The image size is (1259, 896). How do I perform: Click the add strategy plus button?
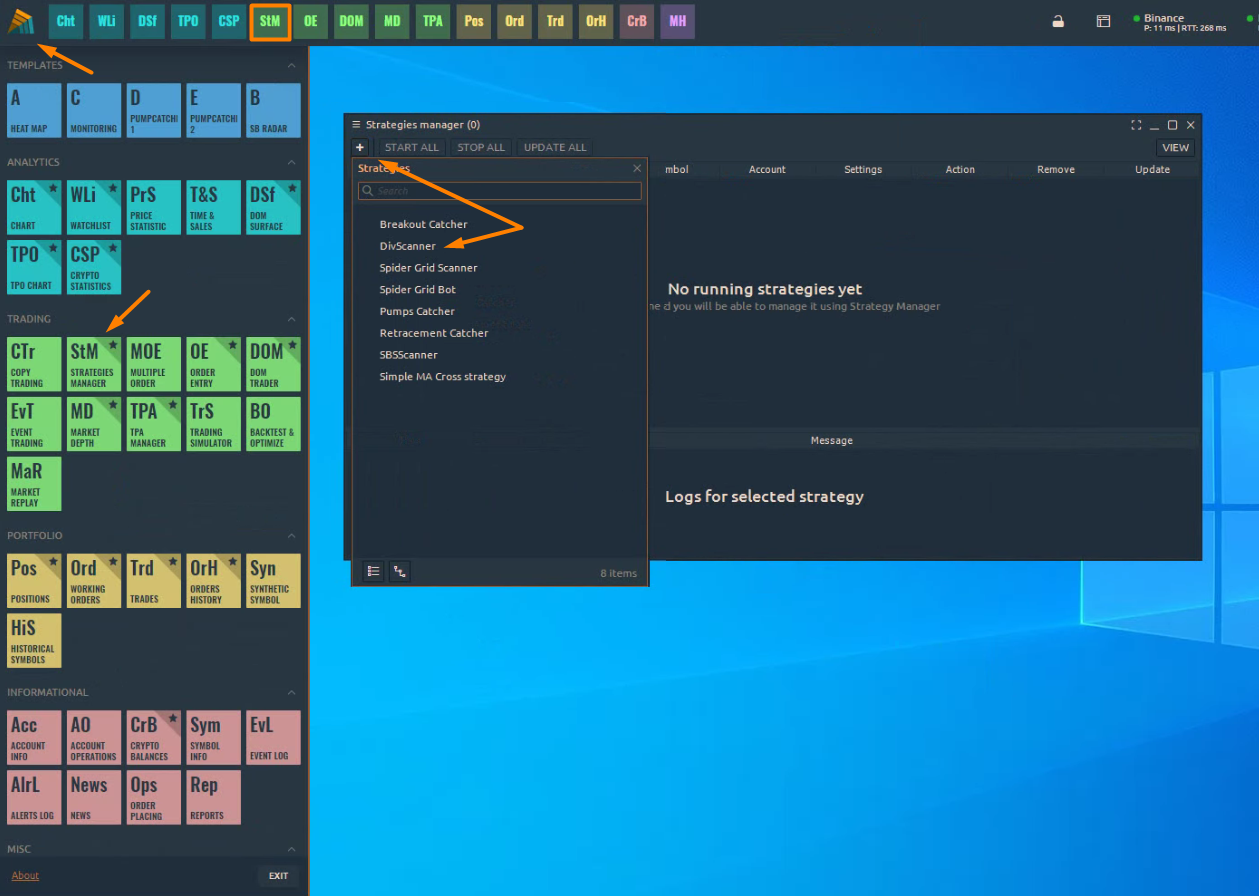pyautogui.click(x=361, y=147)
